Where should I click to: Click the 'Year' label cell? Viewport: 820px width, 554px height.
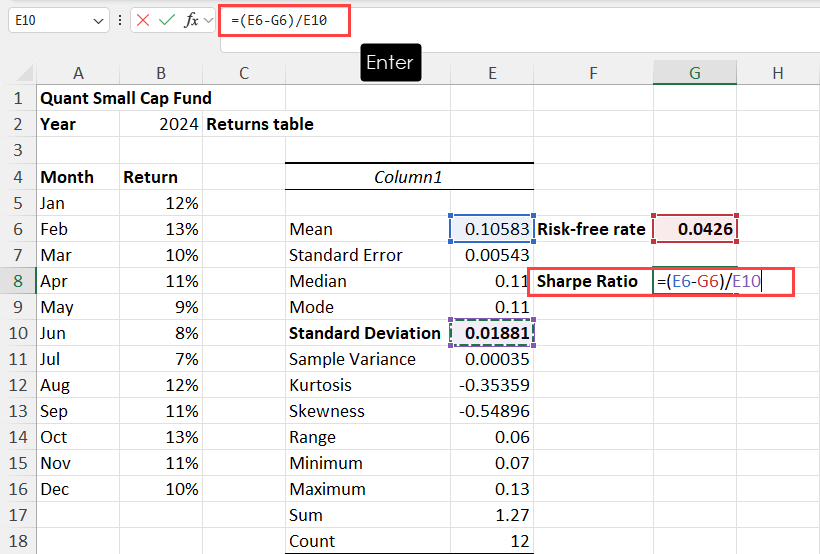pos(78,124)
